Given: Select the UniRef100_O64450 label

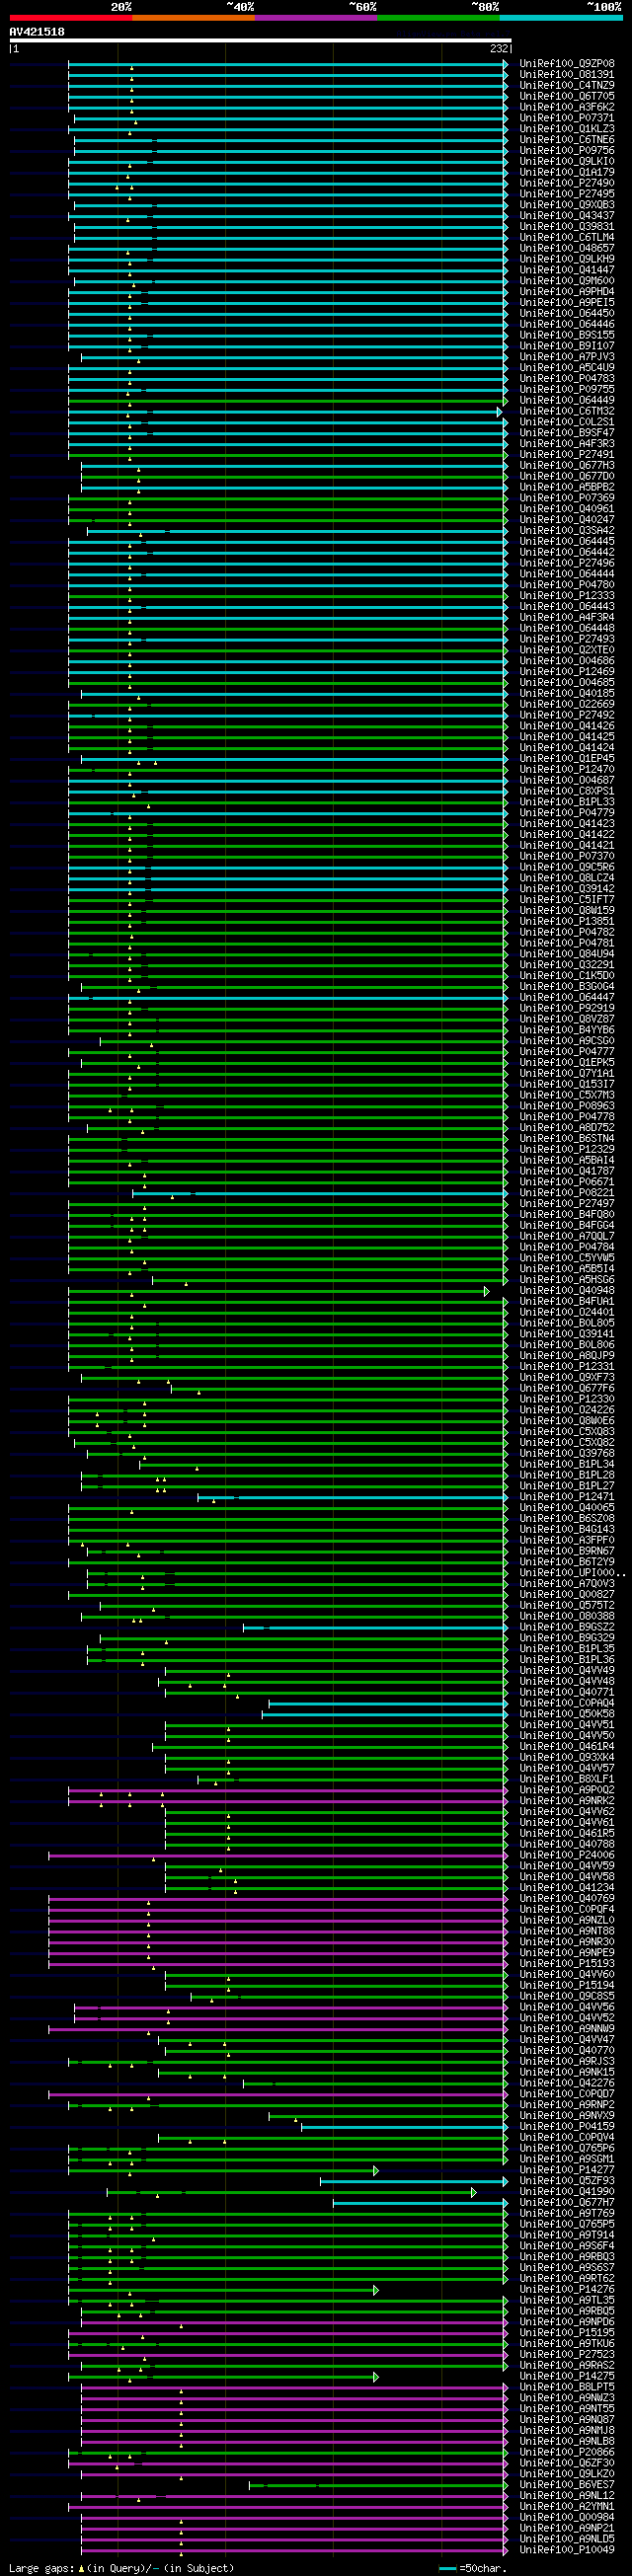Looking at the screenshot, I should tap(567, 313).
